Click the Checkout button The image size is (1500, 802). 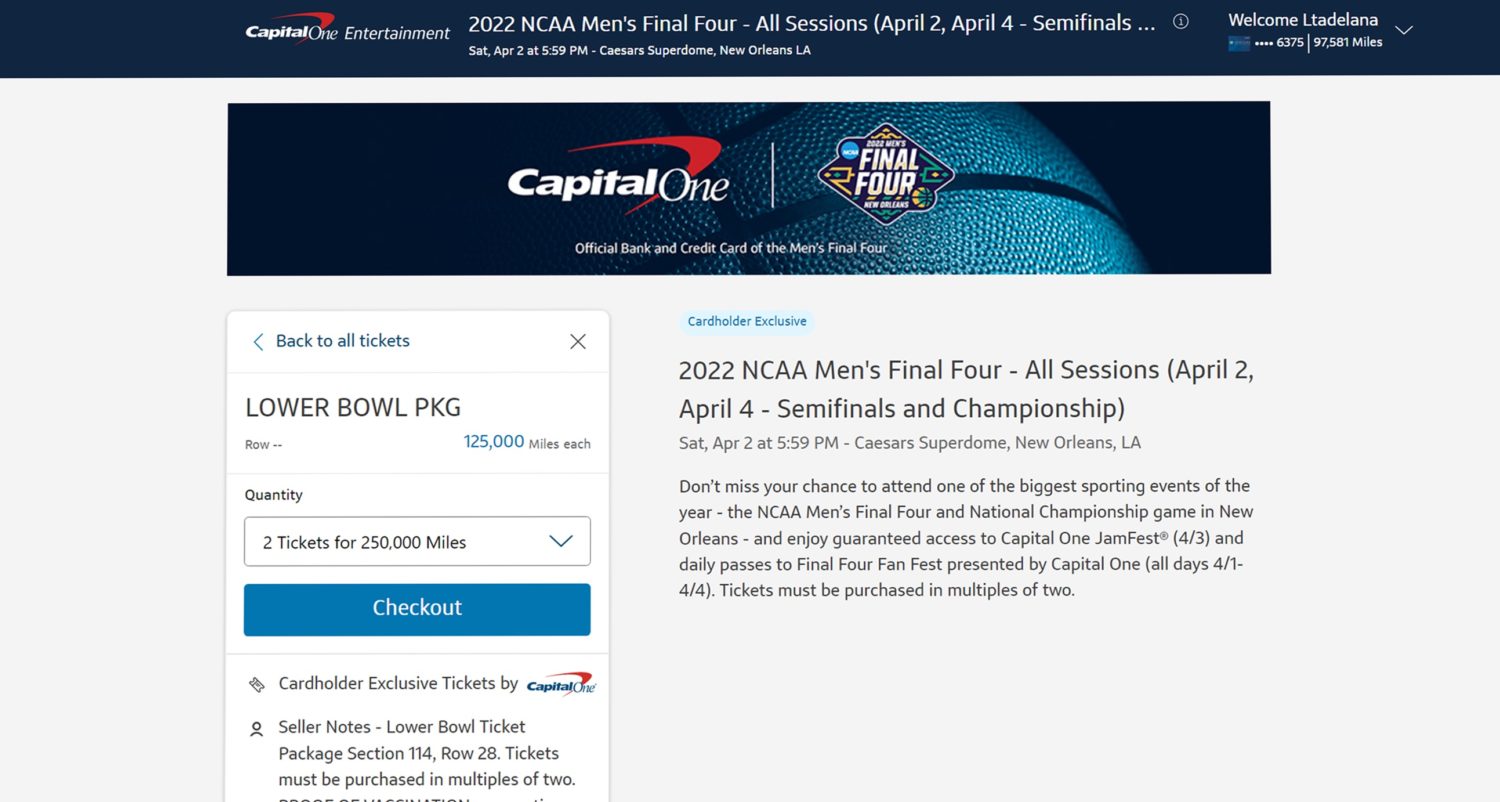coord(417,608)
